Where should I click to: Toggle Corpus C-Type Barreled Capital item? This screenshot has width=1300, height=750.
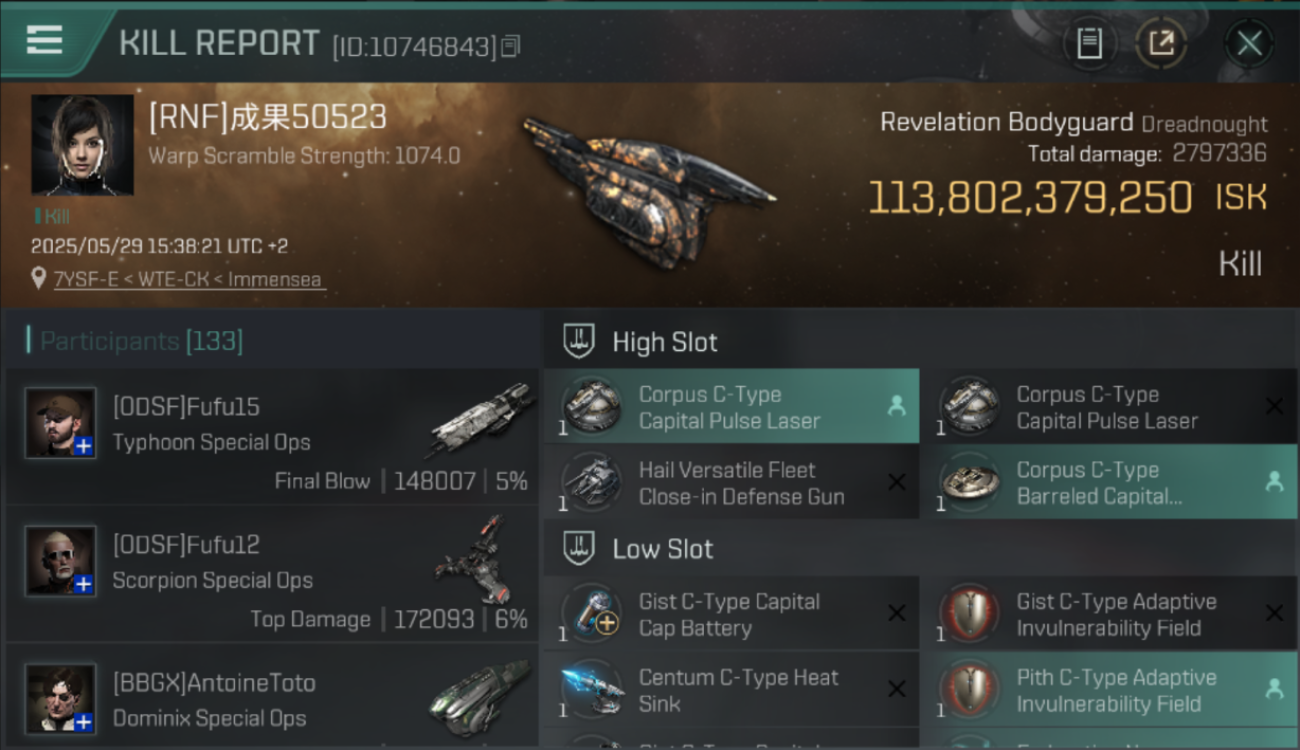click(x=1109, y=482)
